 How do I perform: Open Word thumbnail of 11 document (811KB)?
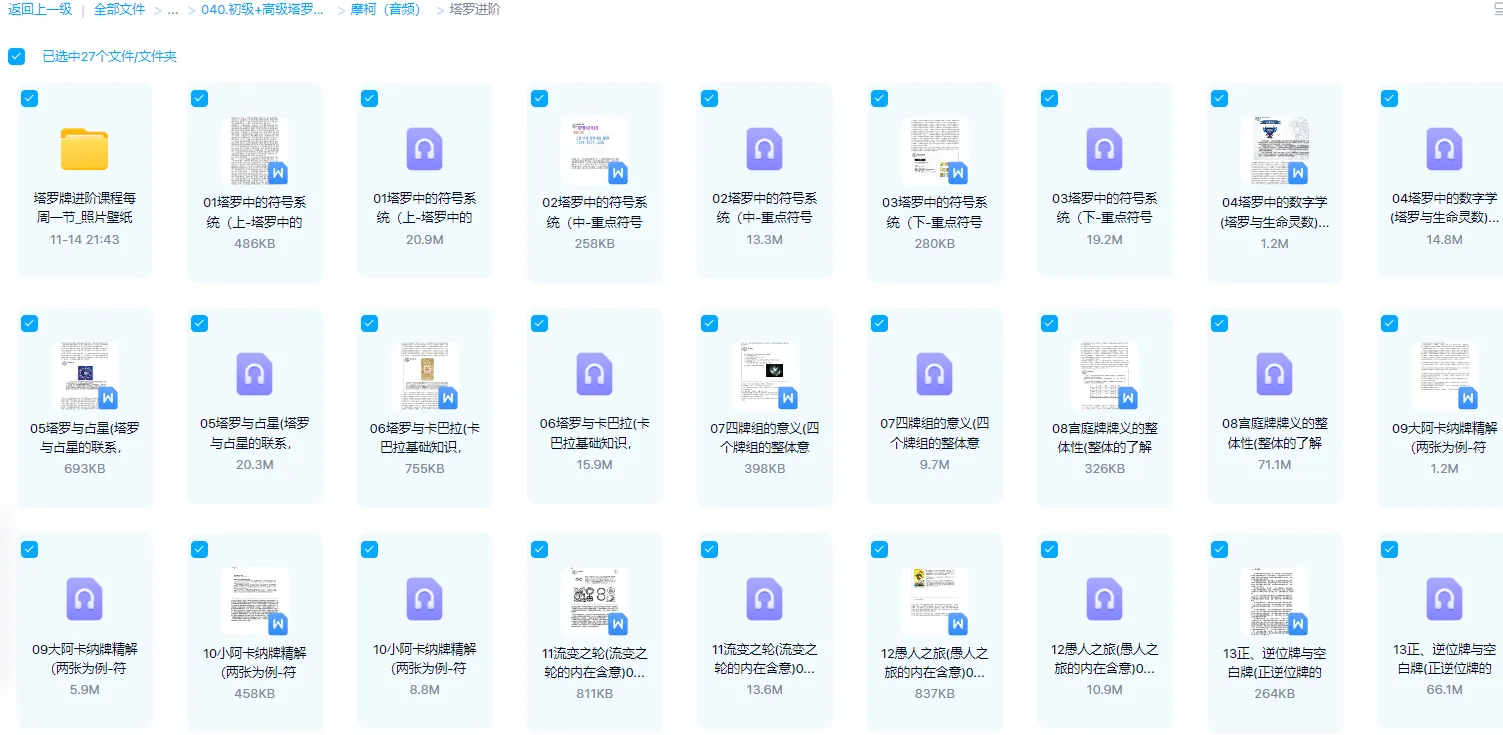[x=595, y=601]
